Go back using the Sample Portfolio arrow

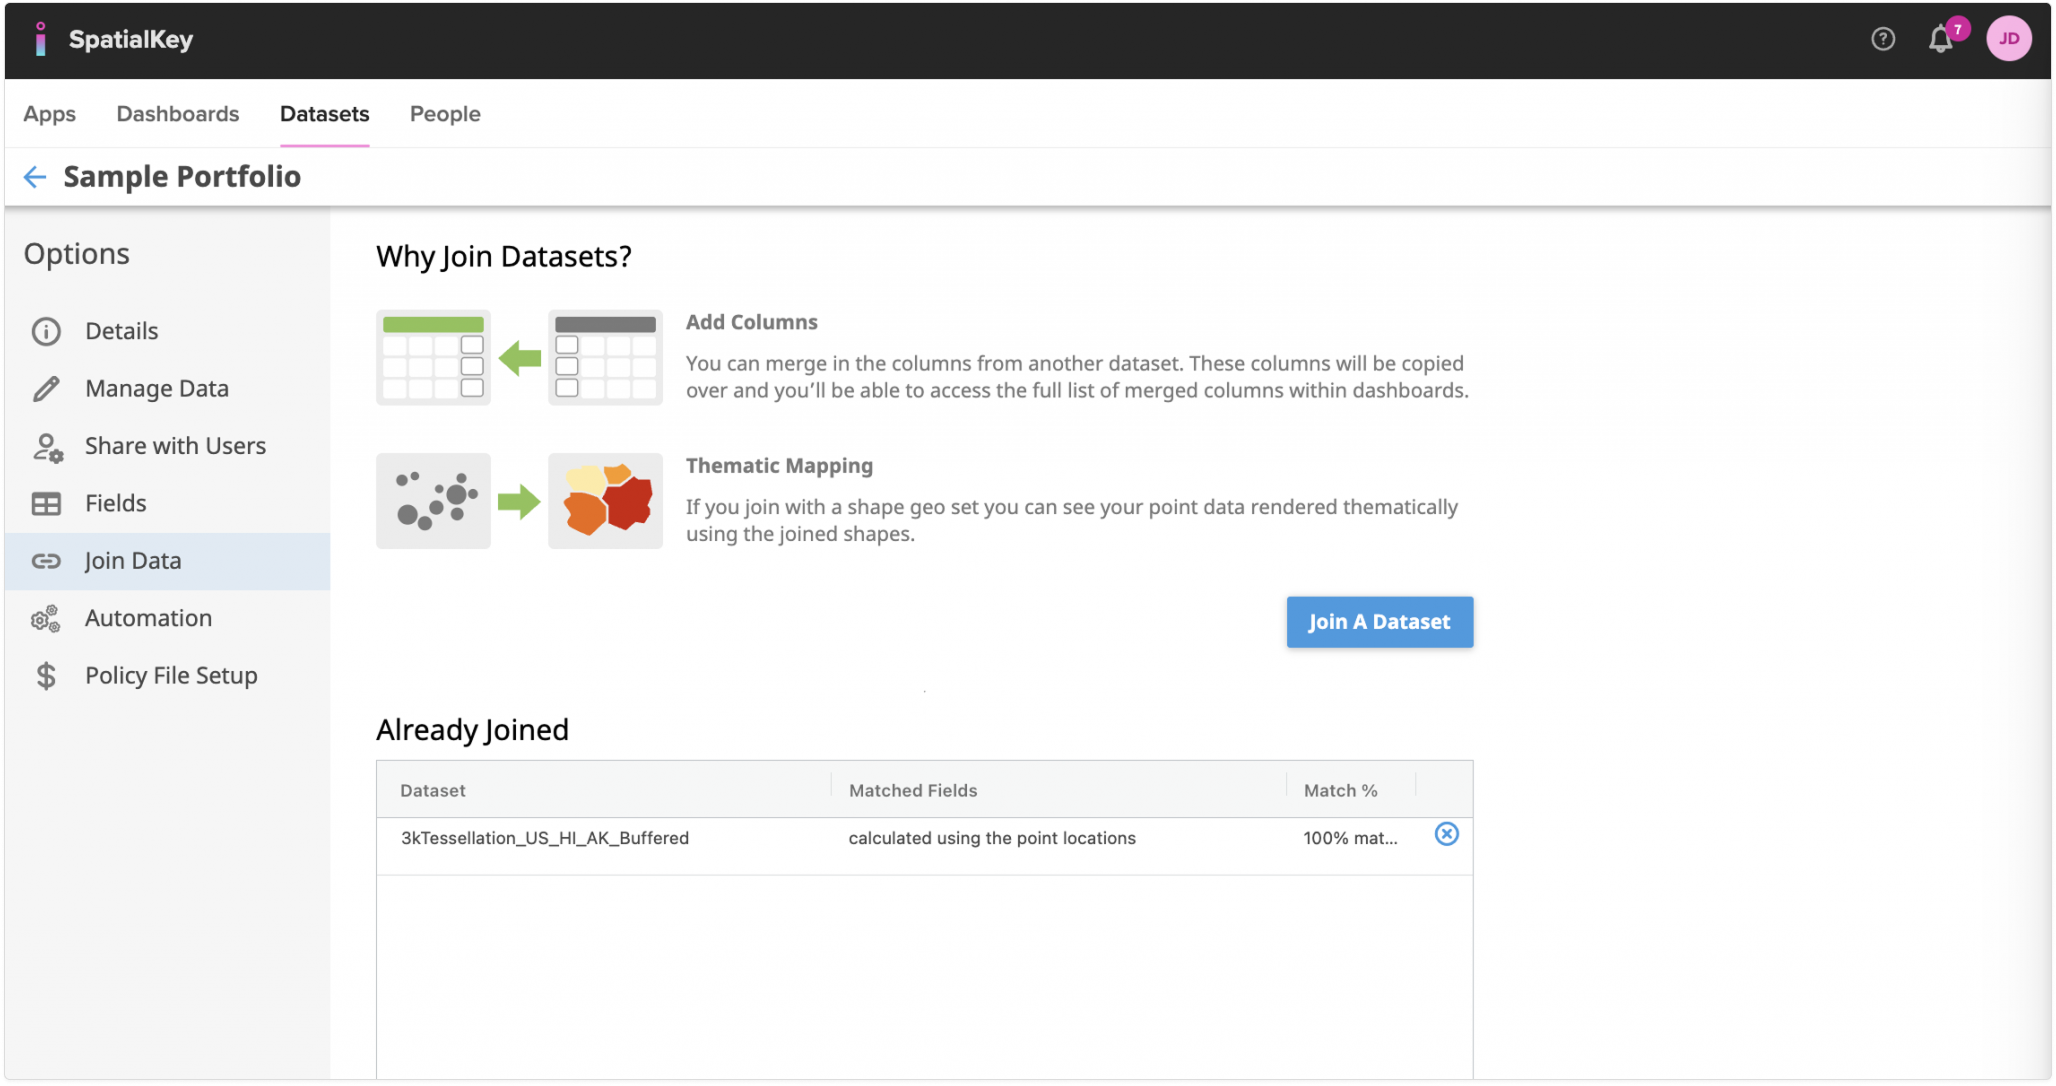coord(35,177)
